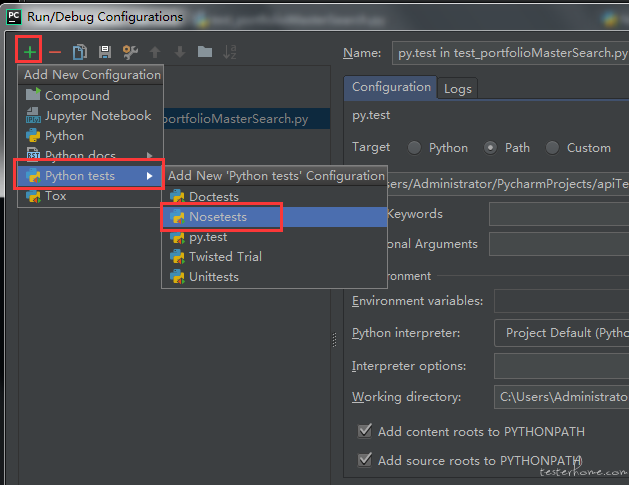The height and width of the screenshot is (485, 629).
Task: Click the Move Down arrow icon
Action: pyautogui.click(x=180, y=52)
